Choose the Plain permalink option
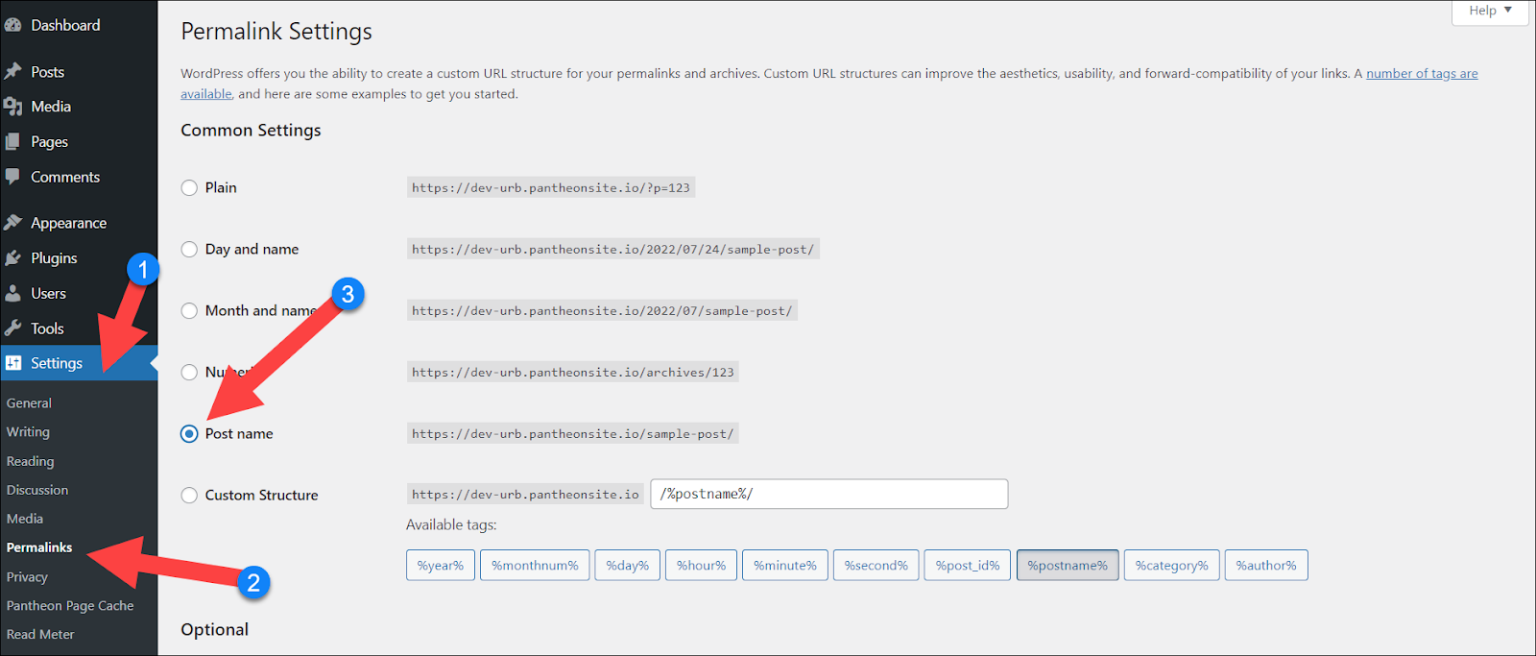Screen dimensions: 1536x656 (x=189, y=187)
